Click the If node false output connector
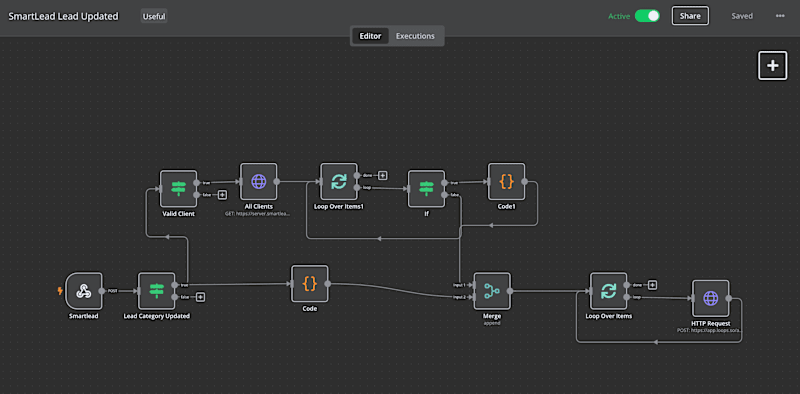Image resolution: width=800 pixels, height=394 pixels. pyautogui.click(x=444, y=194)
